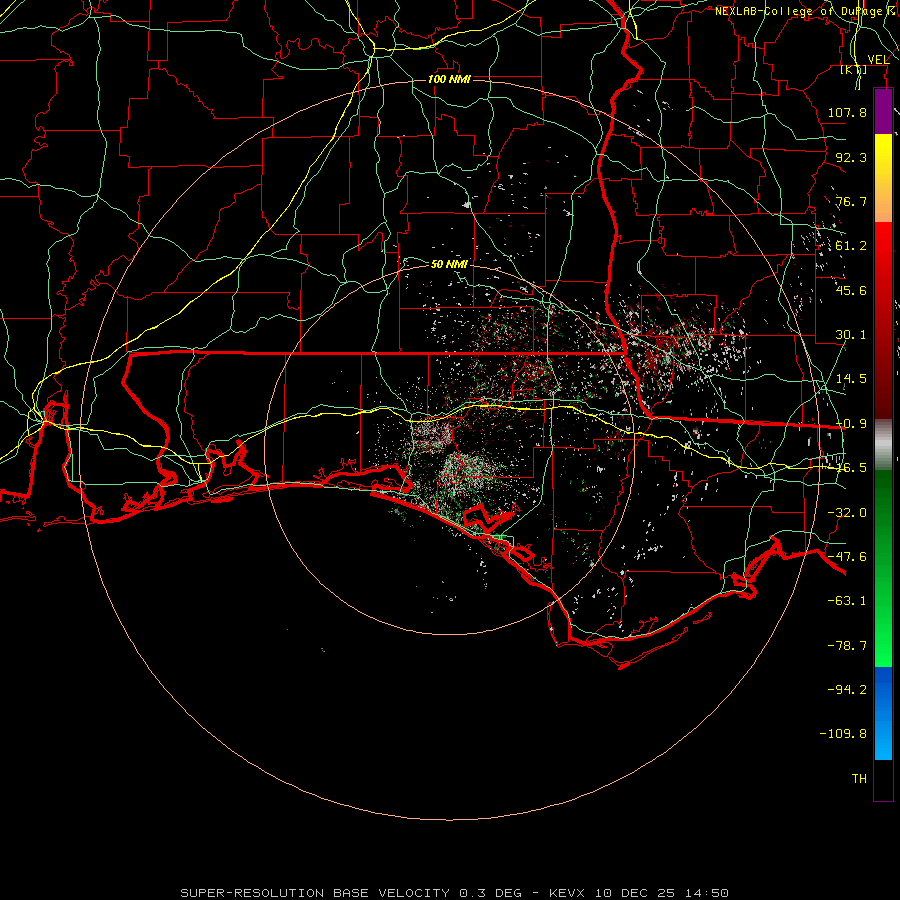Screen dimensions: 900x900
Task: Click the -109.8 velocity scale value
Action: click(x=843, y=734)
